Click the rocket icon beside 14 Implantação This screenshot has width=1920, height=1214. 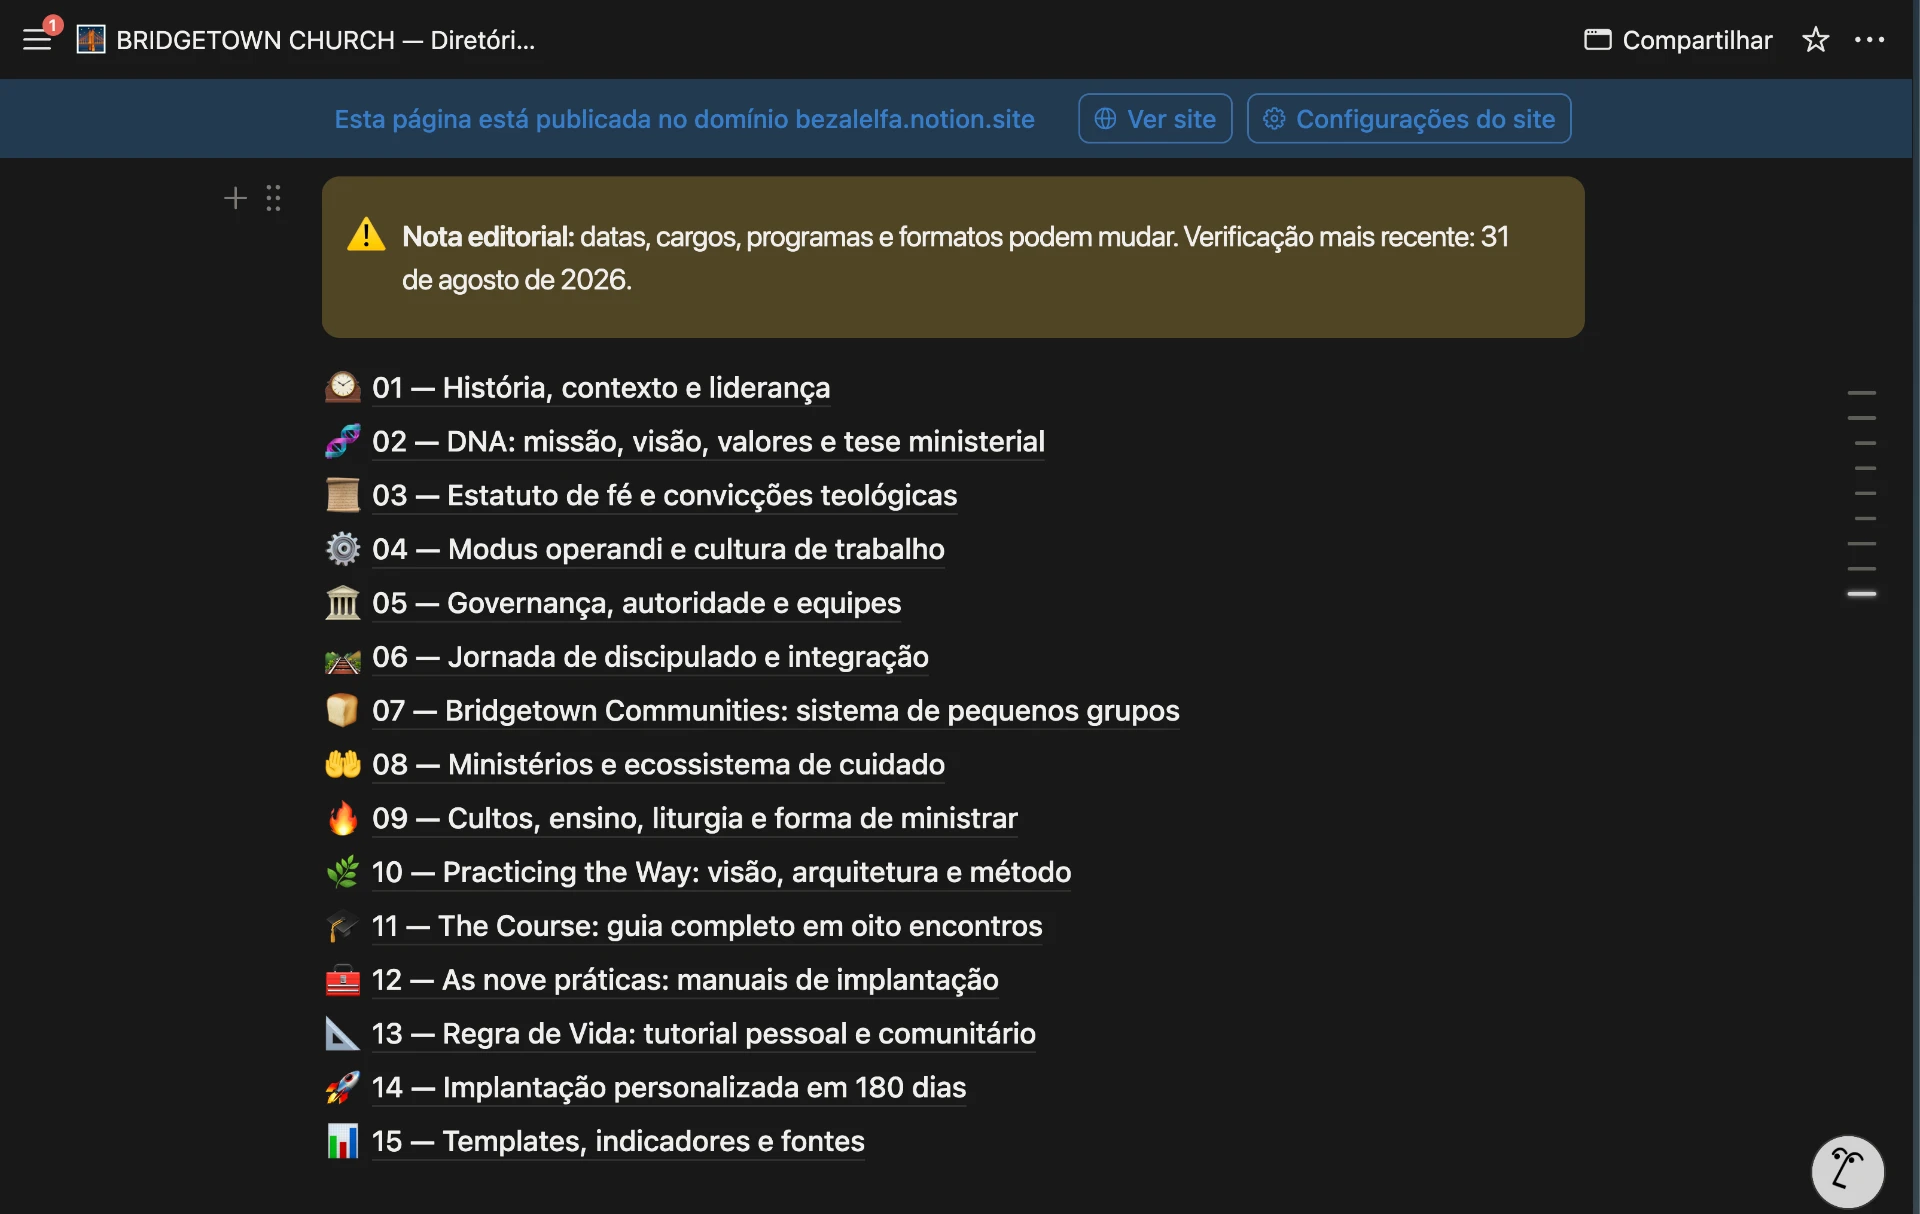point(342,1087)
